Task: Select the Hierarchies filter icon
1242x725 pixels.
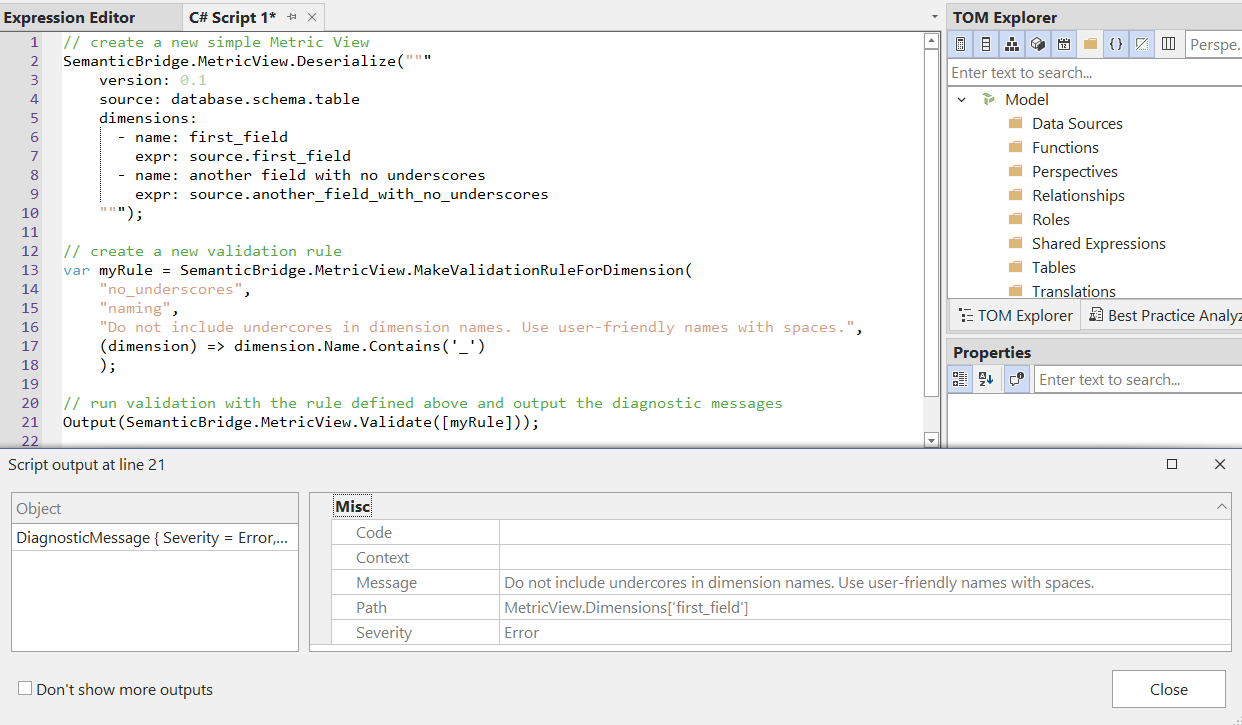Action: 1012,44
